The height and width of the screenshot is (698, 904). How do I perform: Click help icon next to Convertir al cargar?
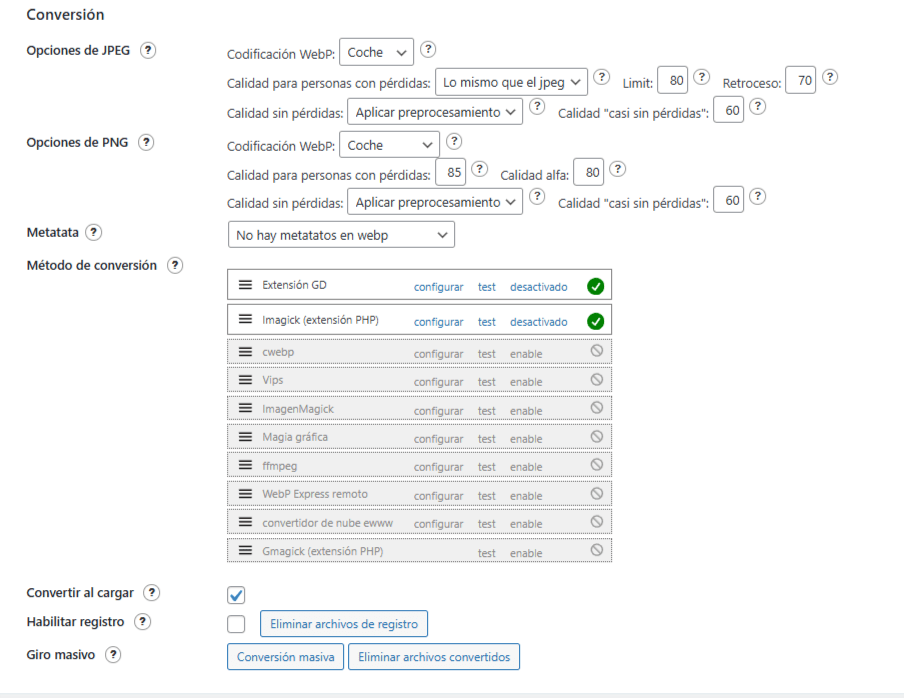click(151, 592)
